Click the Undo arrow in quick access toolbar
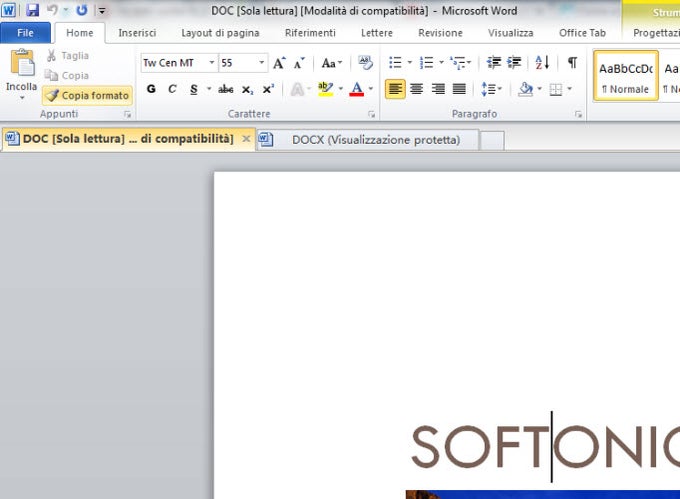 pyautogui.click(x=52, y=10)
